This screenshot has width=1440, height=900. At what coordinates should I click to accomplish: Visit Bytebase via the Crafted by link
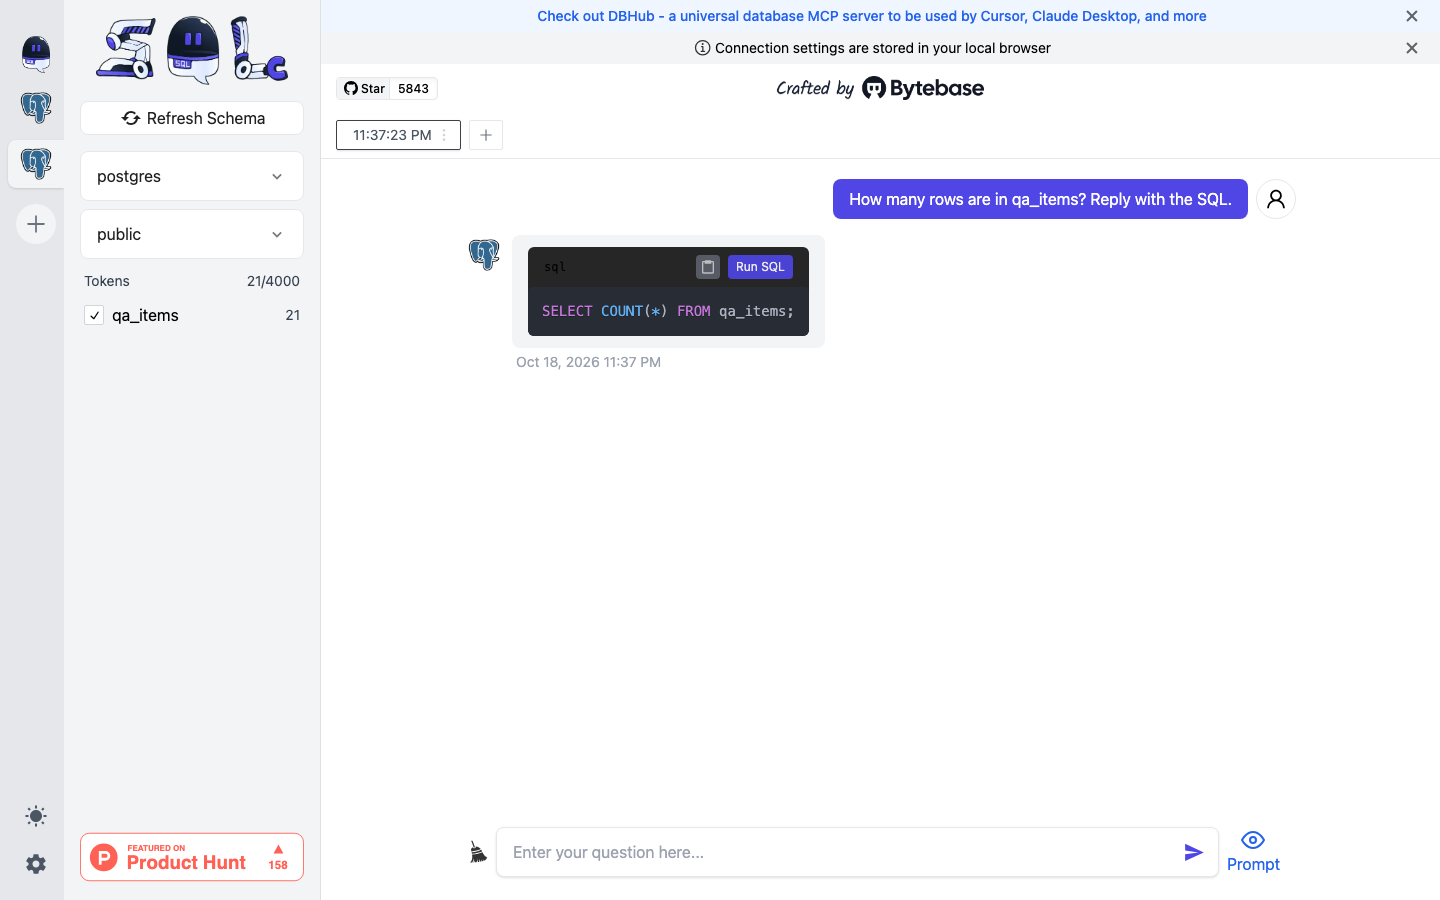pyautogui.click(x=880, y=88)
